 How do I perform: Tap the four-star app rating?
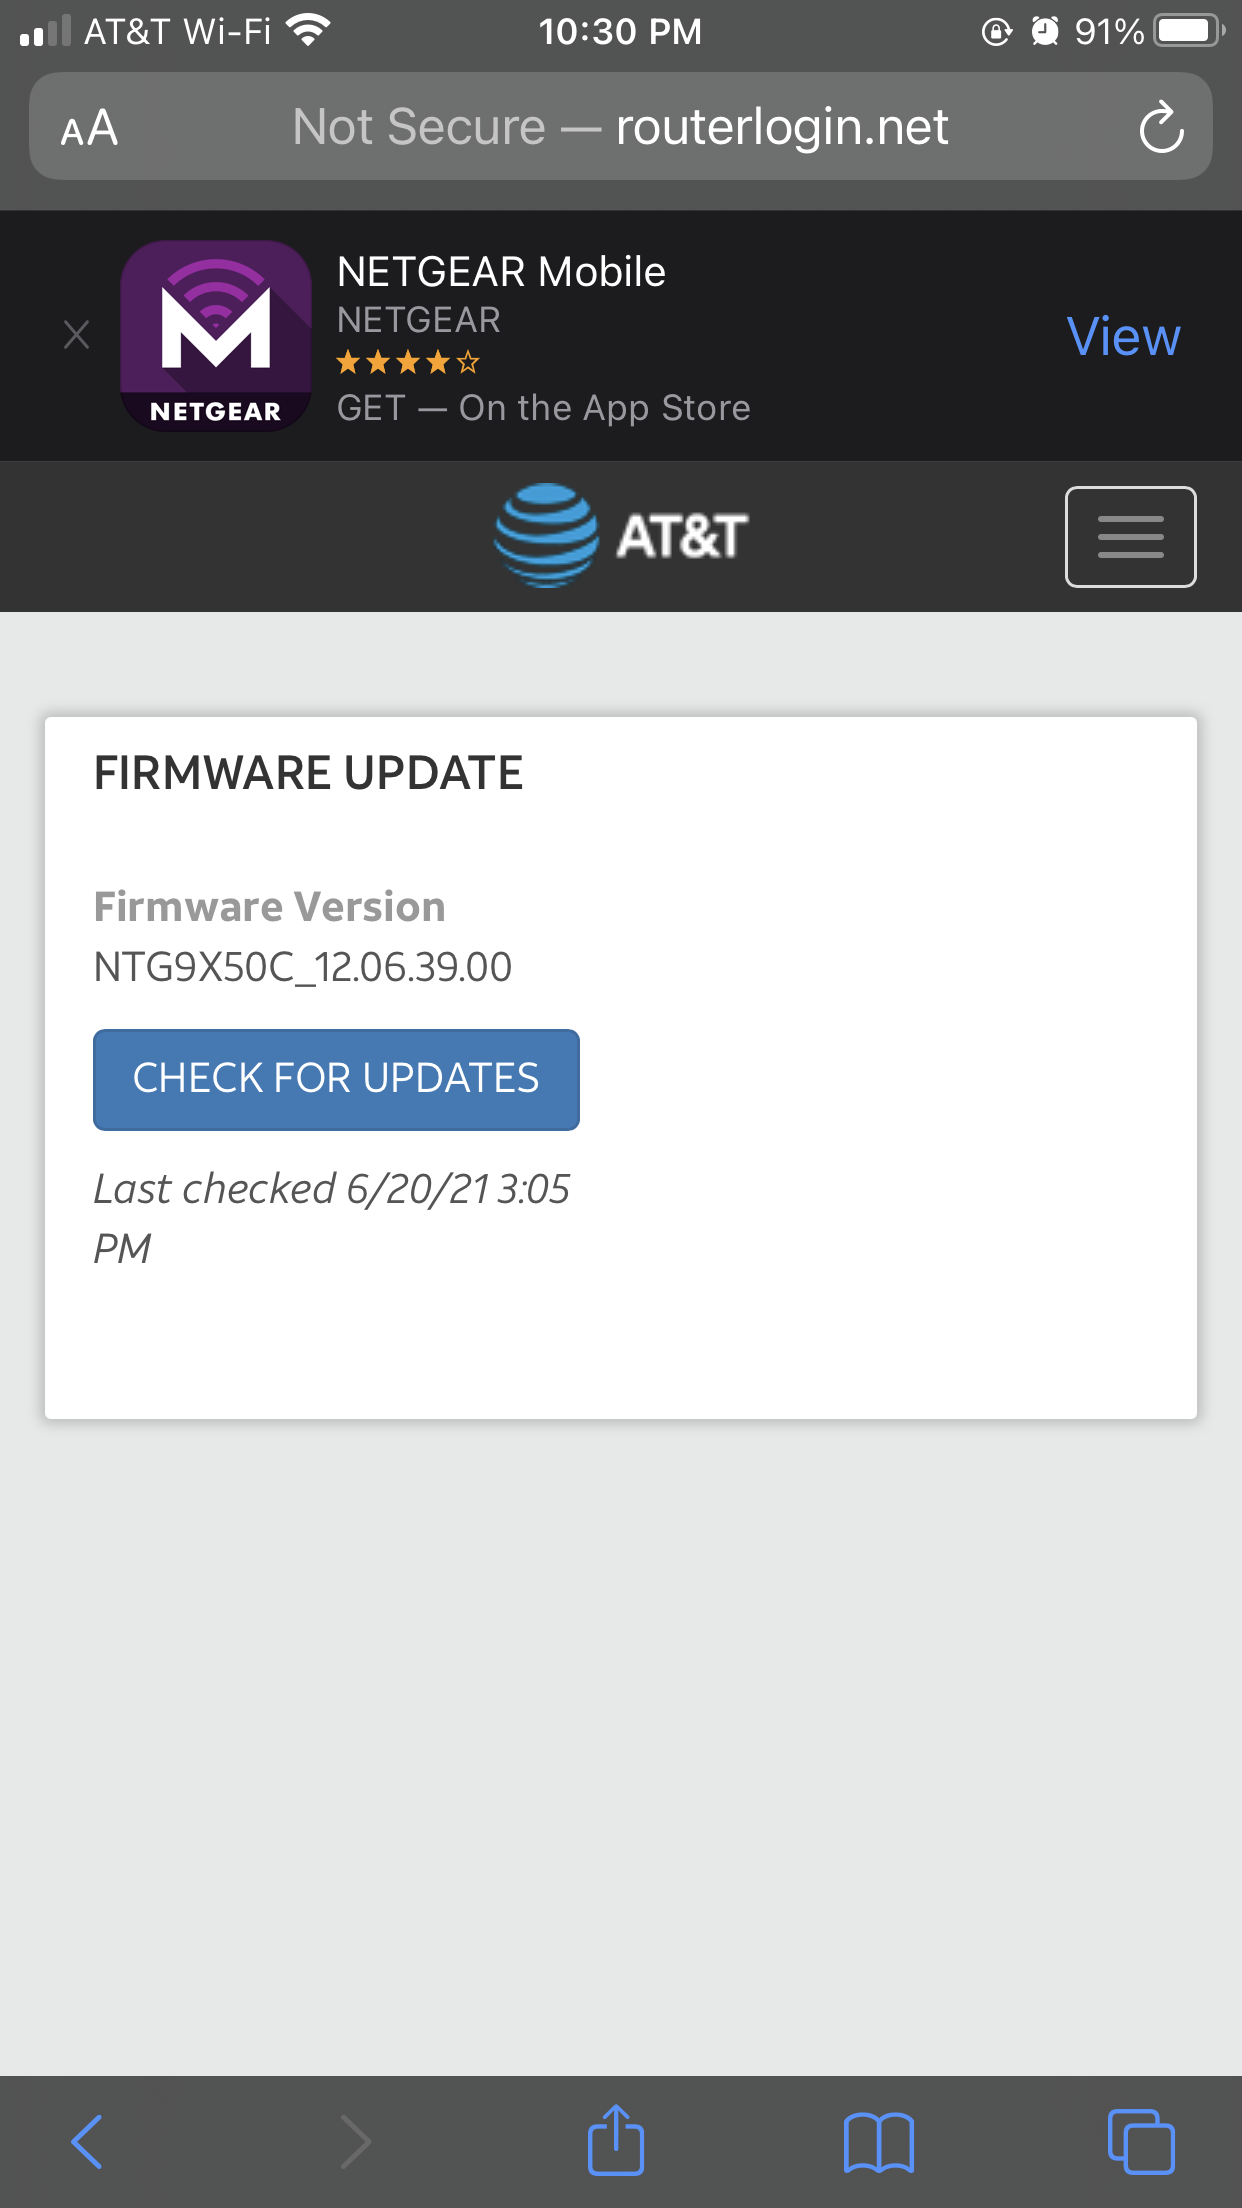[408, 362]
